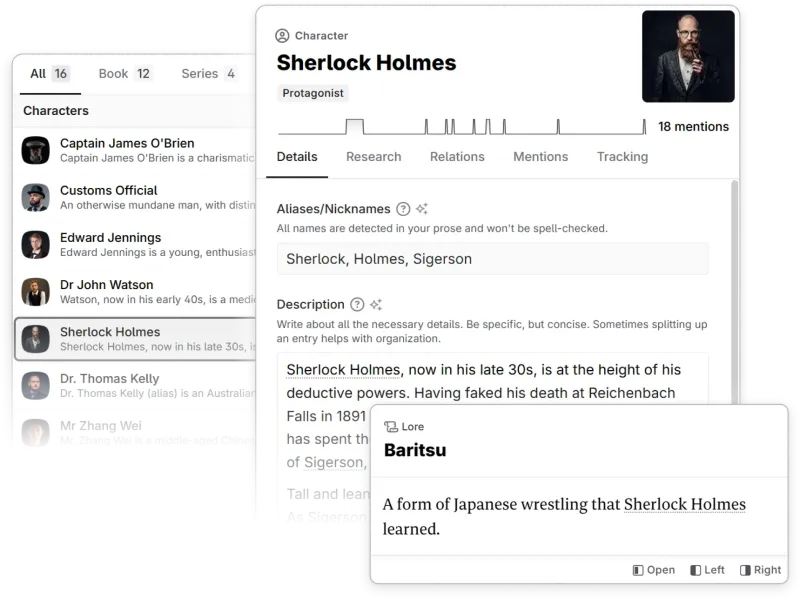The width and height of the screenshot is (800, 599).
Task: Click the Sherlock Holmes title heading
Action: (366, 63)
